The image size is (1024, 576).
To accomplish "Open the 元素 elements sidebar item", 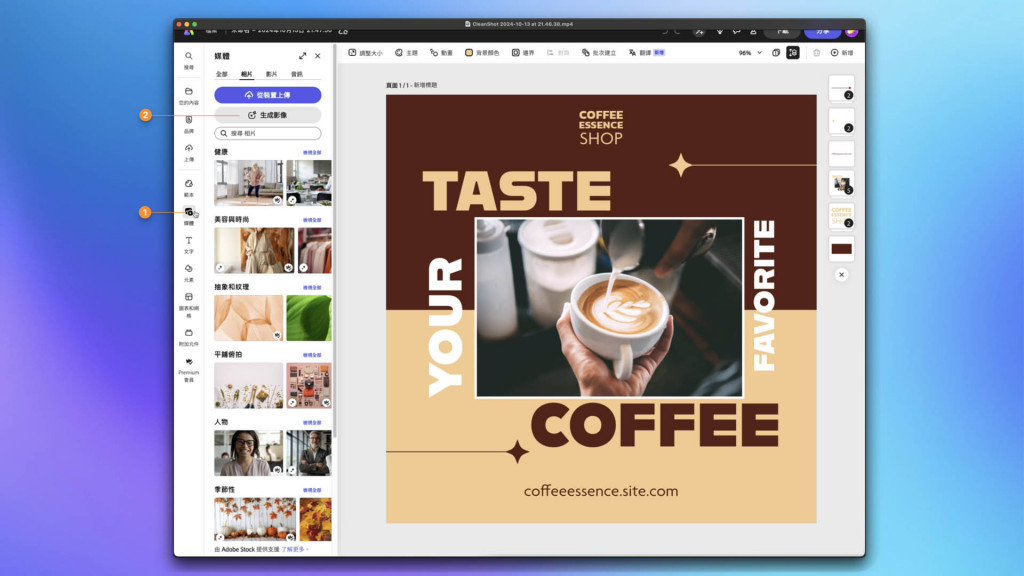I will coord(189,272).
